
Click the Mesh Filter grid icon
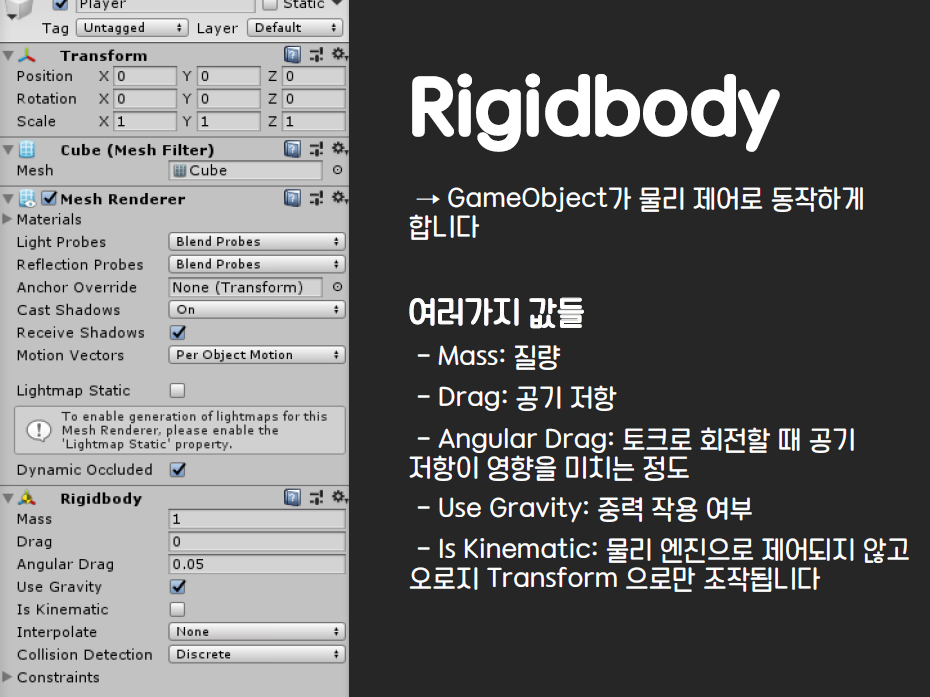(x=27, y=149)
